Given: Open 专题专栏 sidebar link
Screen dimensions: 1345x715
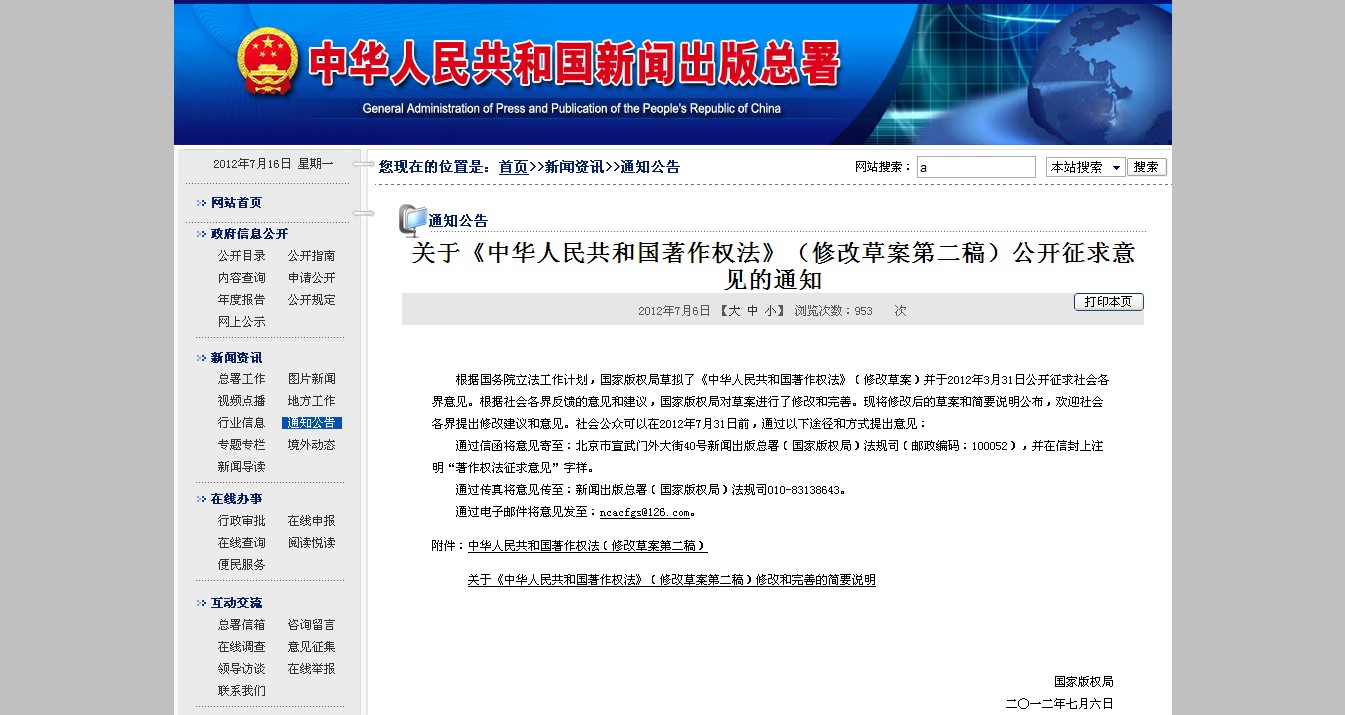Looking at the screenshot, I should click(x=242, y=445).
